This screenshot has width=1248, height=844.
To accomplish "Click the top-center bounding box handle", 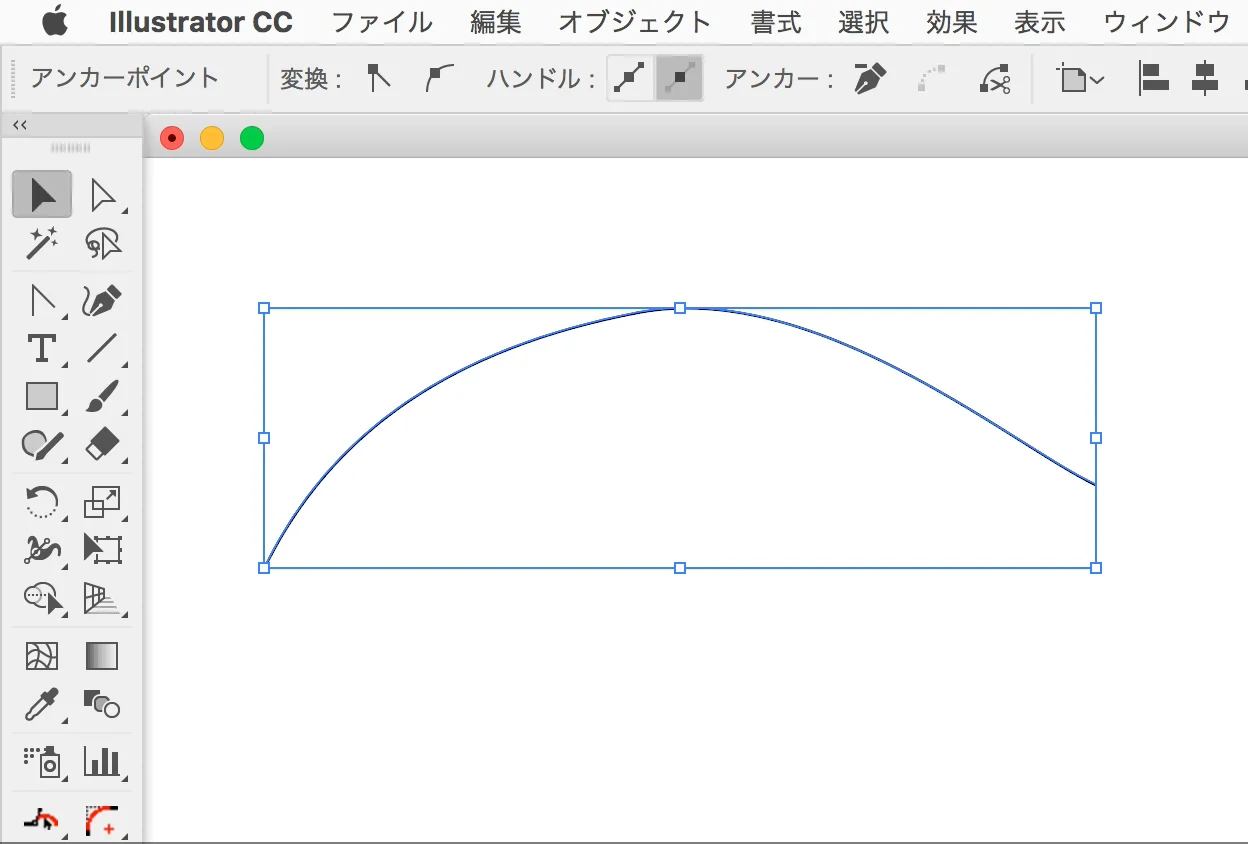I will click(x=680, y=308).
